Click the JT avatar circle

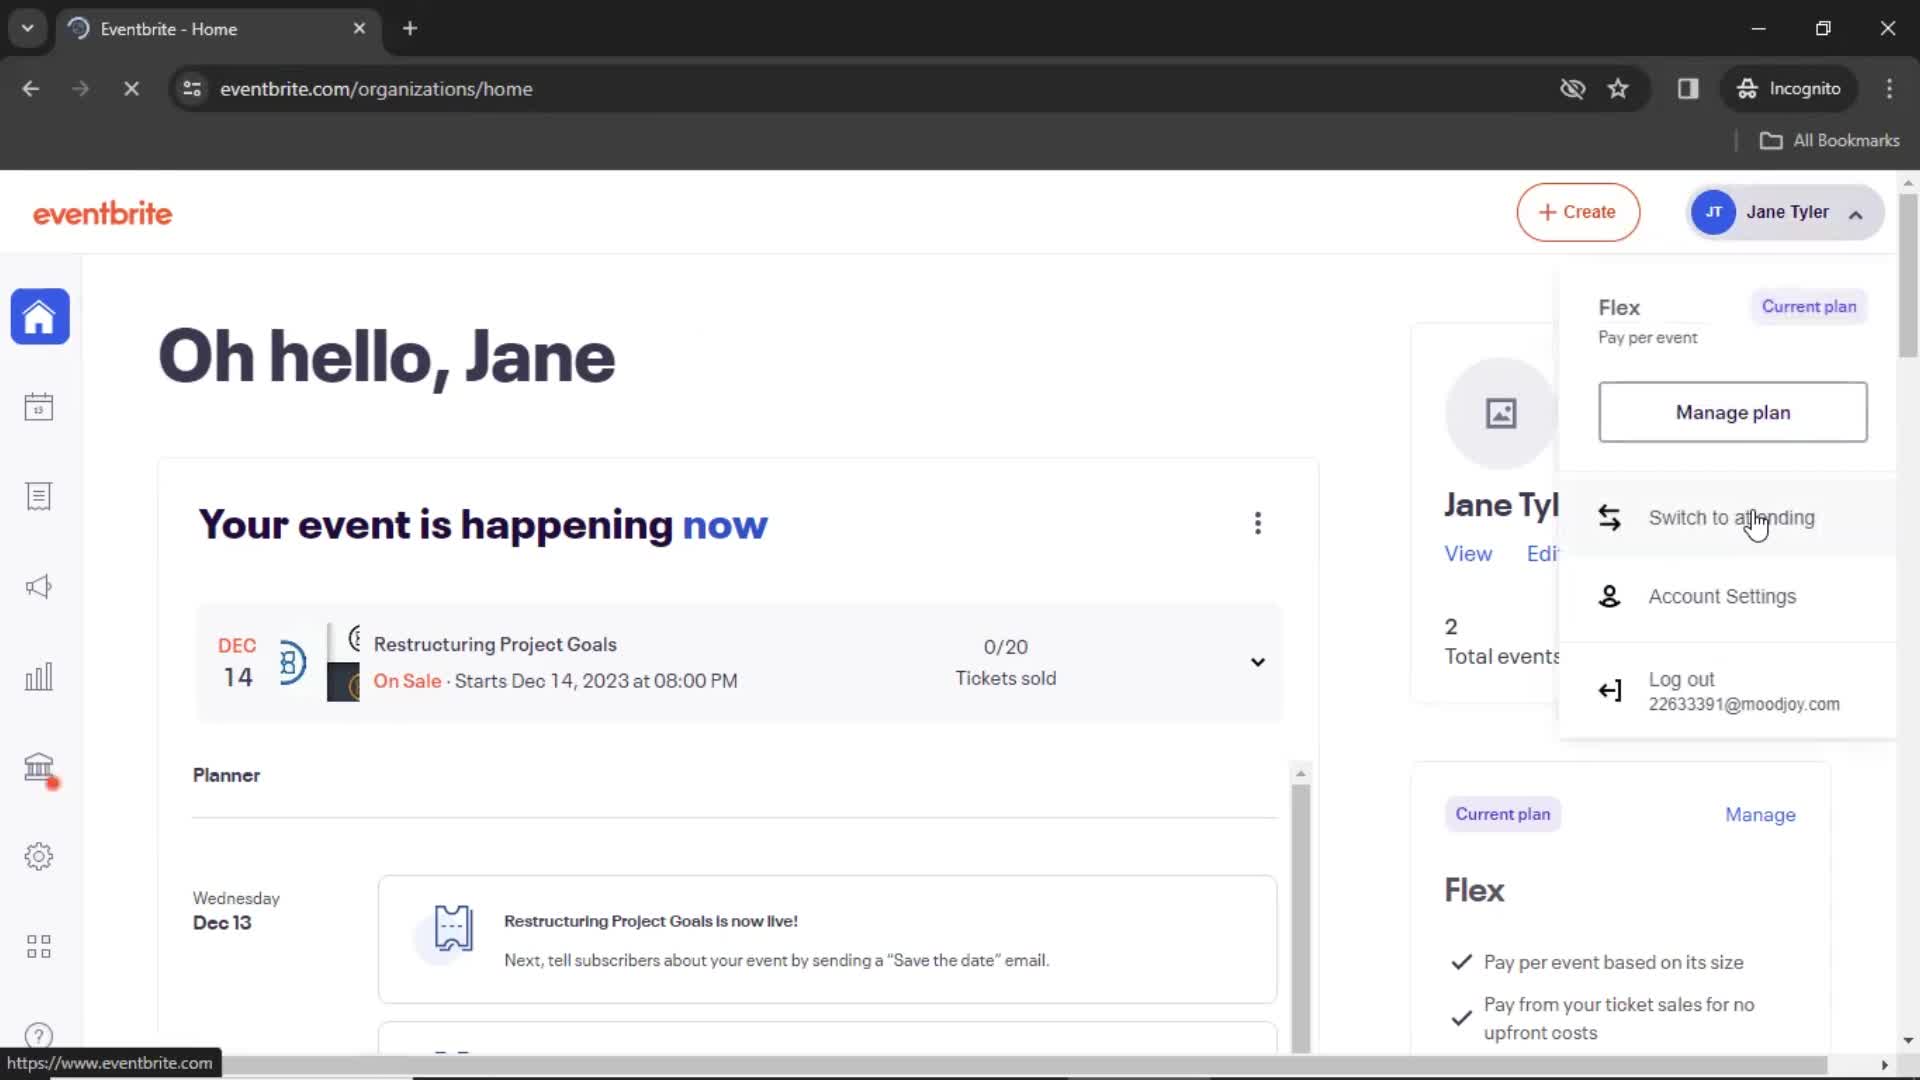click(1713, 212)
